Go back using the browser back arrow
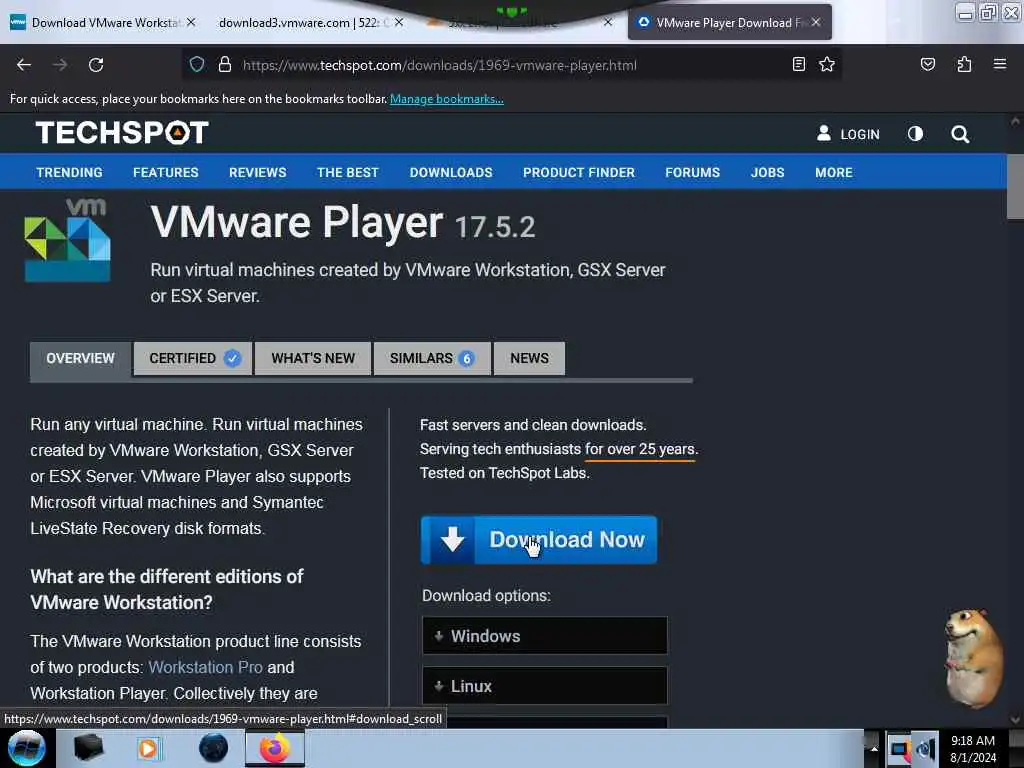Viewport: 1024px width, 768px height. pyautogui.click(x=24, y=65)
